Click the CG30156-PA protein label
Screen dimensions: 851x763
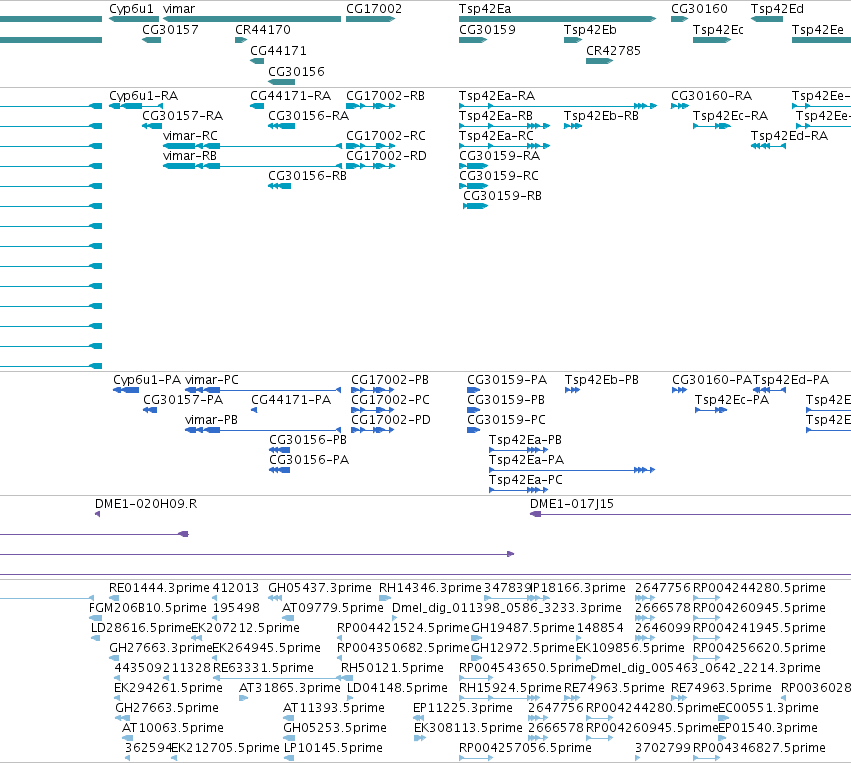coord(309,460)
